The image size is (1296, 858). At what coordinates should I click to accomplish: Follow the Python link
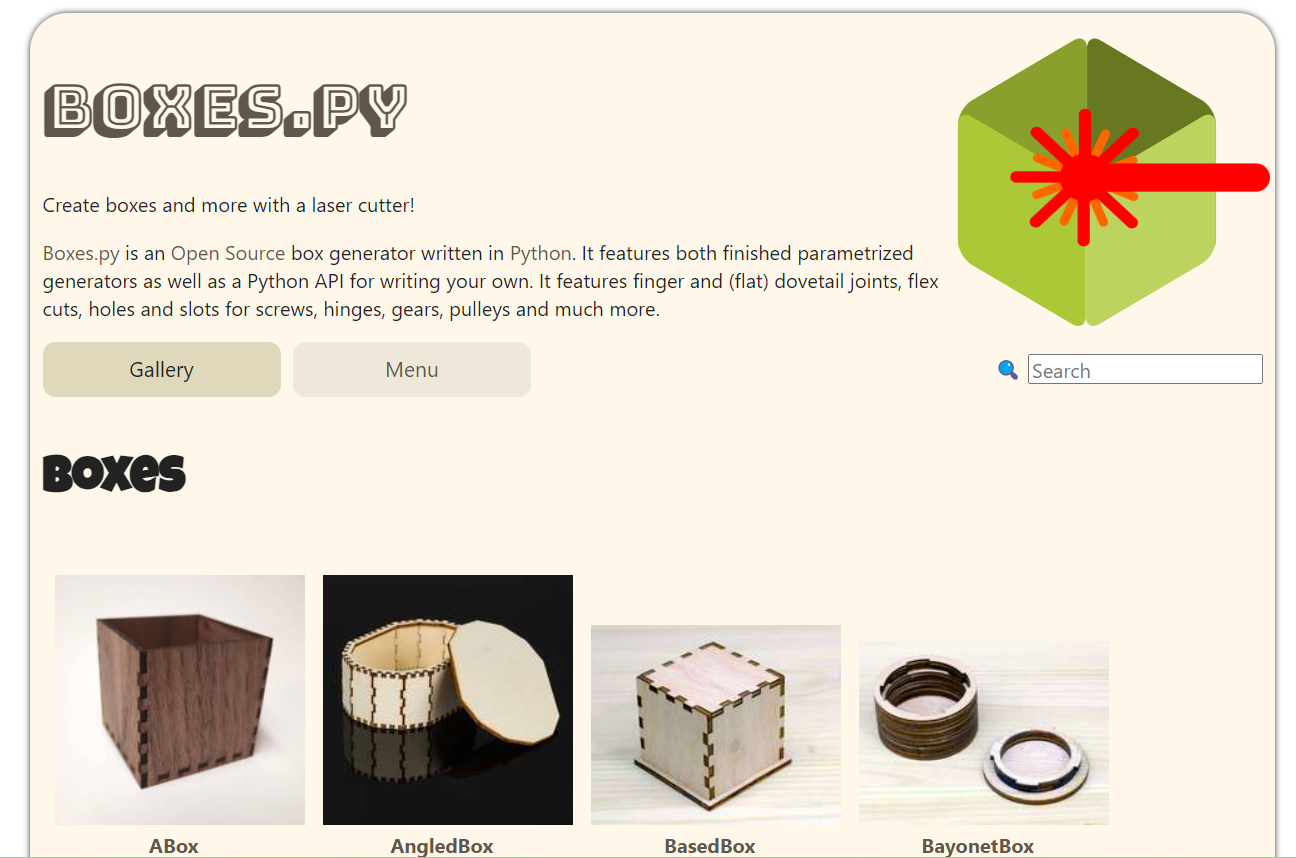(x=540, y=253)
